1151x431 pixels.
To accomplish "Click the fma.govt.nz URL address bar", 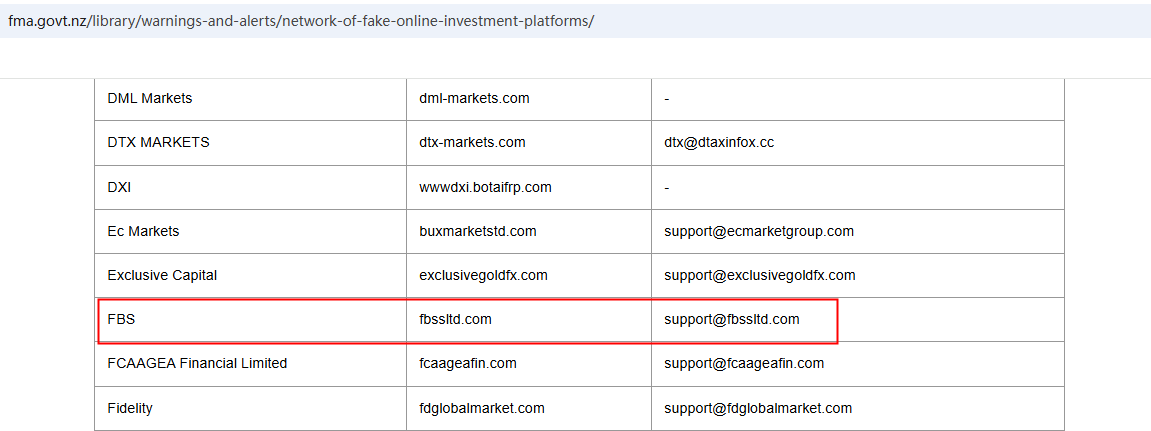I will tap(301, 21).
